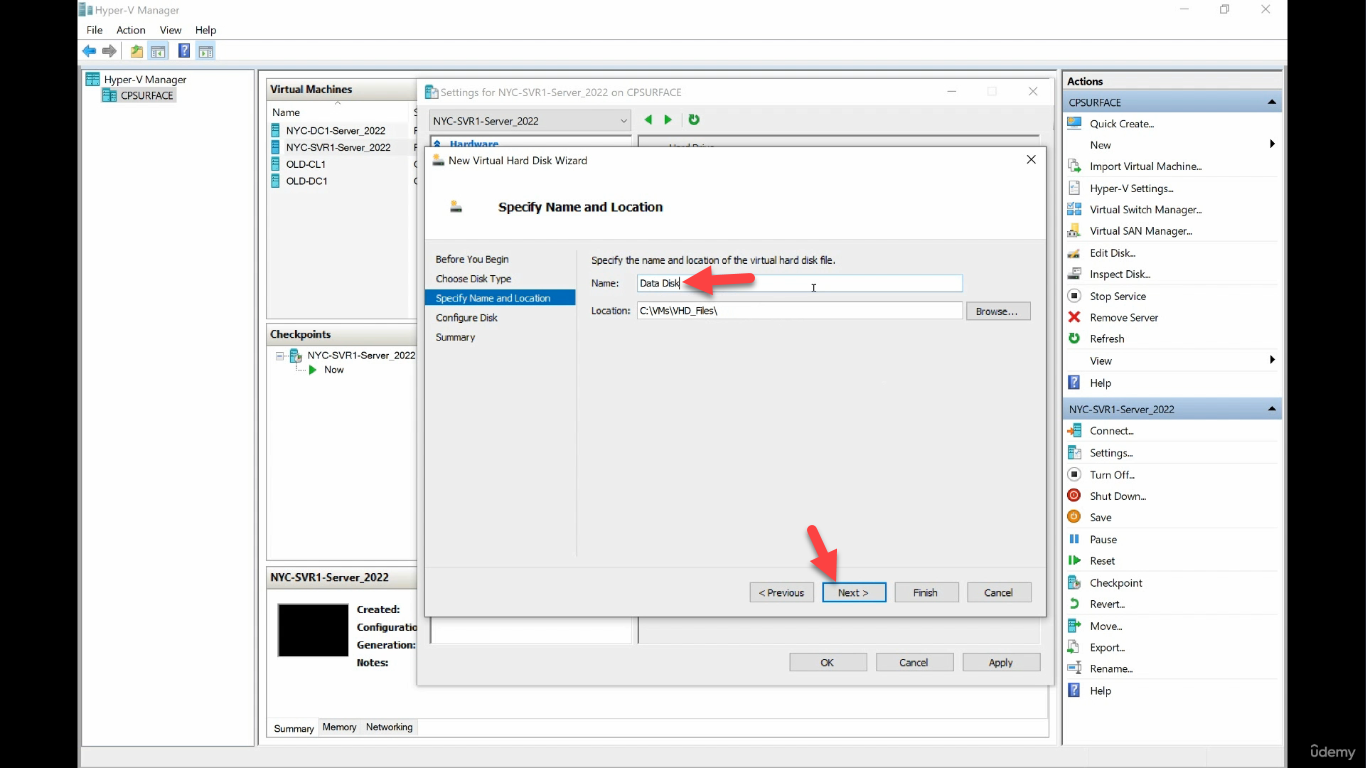This screenshot has width=1366, height=768.
Task: Collapse the NYC-SVR1-Server_2022 actions section
Action: pos(1272,409)
